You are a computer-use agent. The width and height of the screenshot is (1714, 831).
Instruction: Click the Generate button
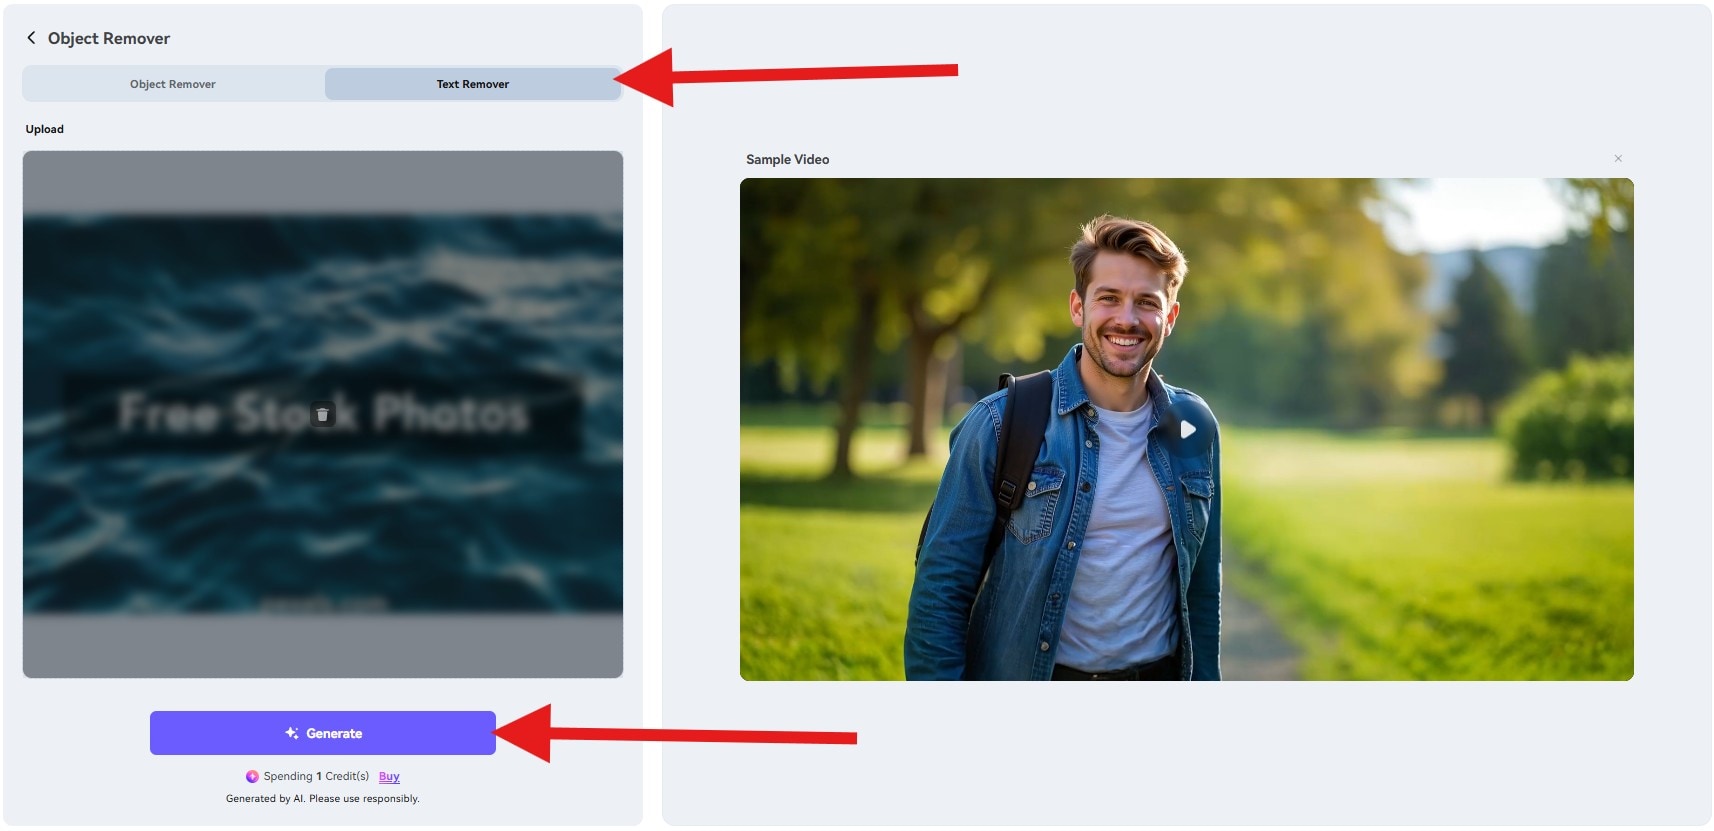[323, 733]
